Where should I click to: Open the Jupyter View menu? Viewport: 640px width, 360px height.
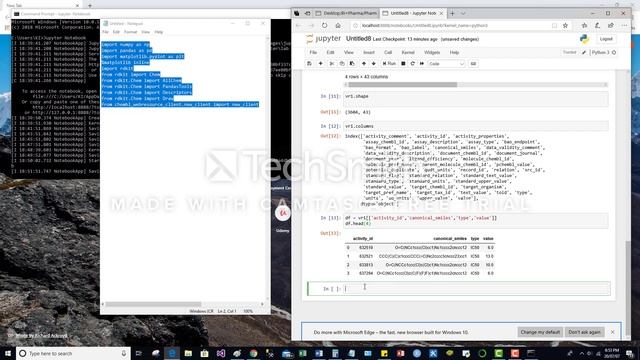(x=349, y=53)
